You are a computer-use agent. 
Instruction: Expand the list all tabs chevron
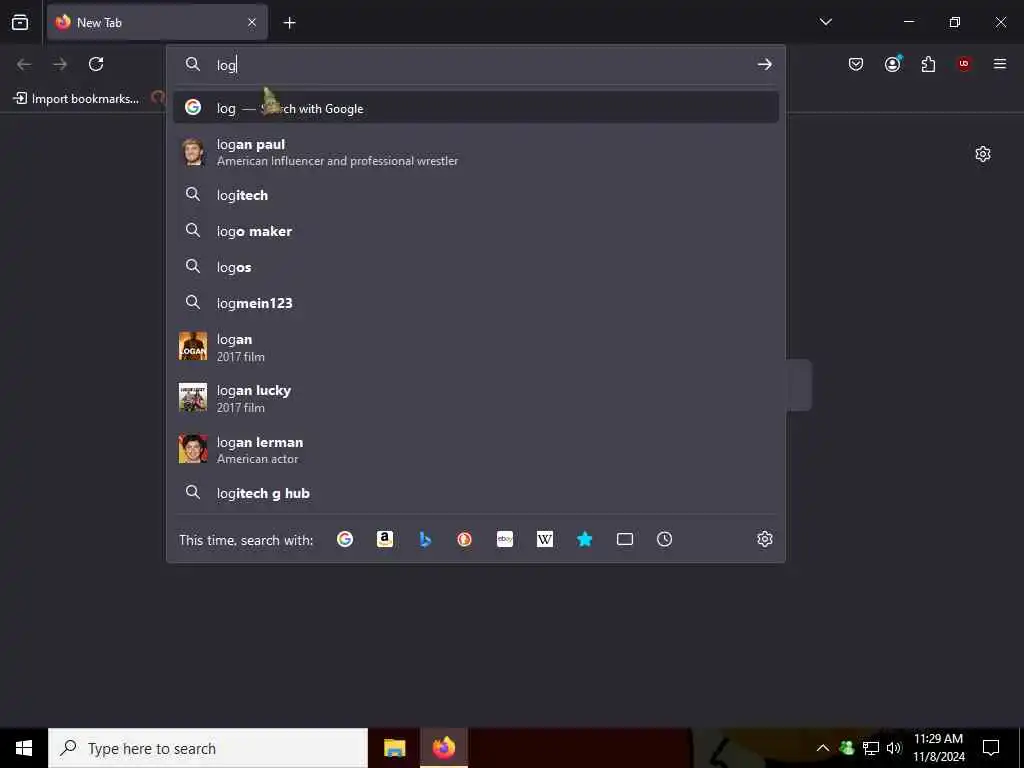[x=825, y=22]
